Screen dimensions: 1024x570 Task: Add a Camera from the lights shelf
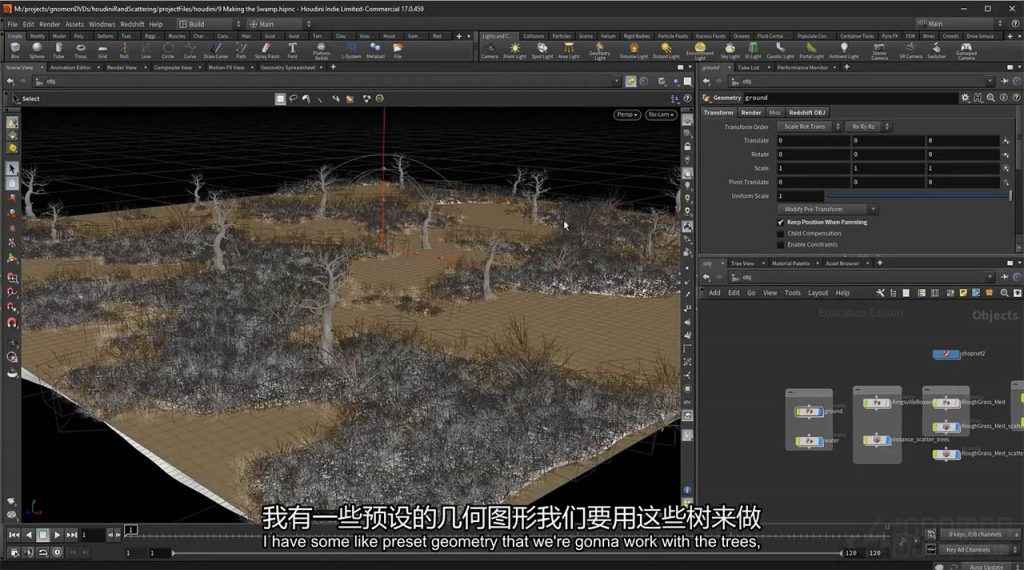490,50
